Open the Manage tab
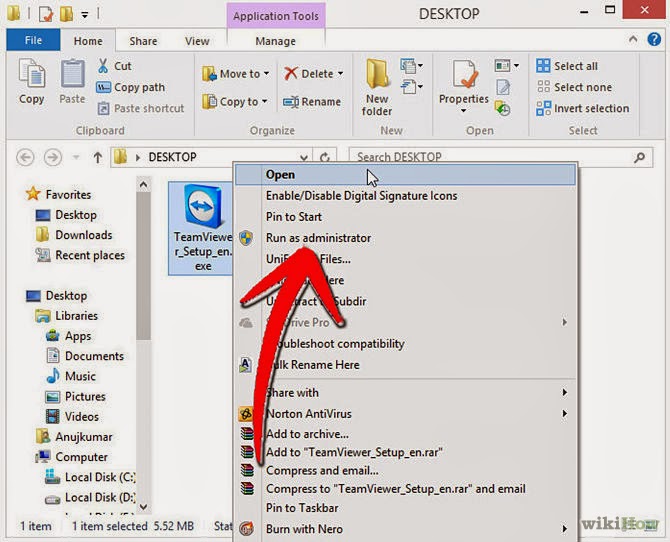This screenshot has height=542, width=670. [276, 41]
